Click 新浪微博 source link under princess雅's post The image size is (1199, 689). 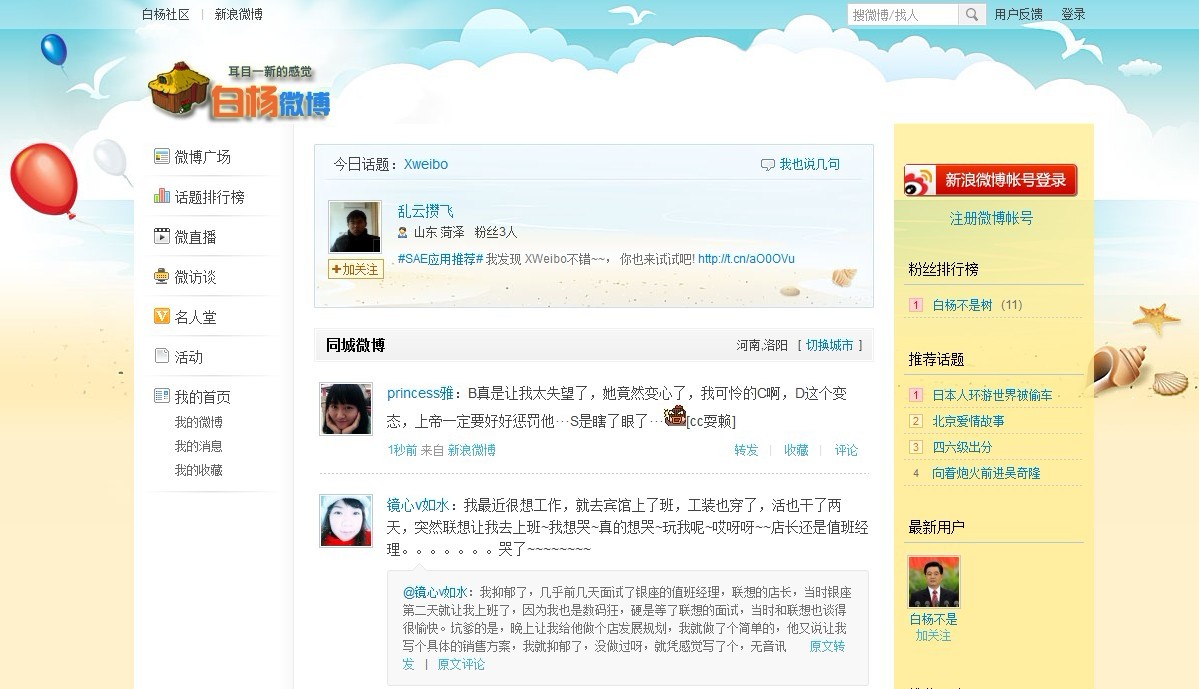point(472,450)
